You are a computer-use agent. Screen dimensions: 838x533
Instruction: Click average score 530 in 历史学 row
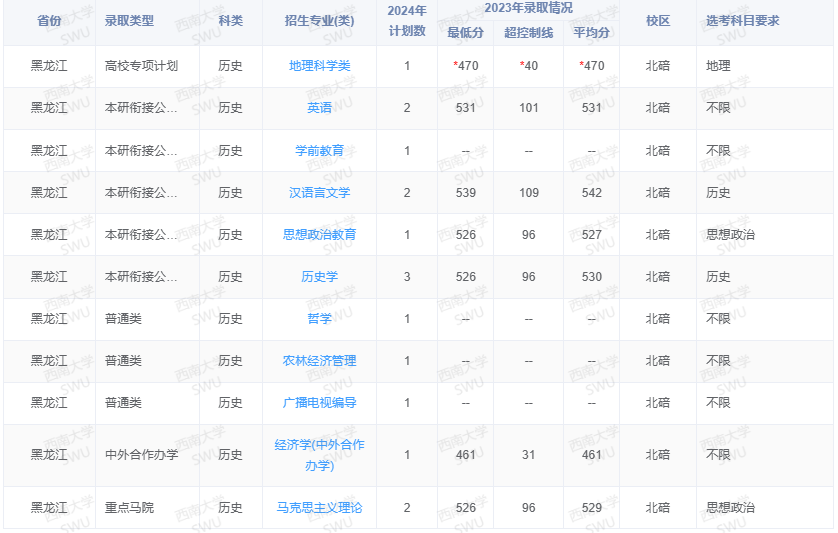tap(592, 277)
